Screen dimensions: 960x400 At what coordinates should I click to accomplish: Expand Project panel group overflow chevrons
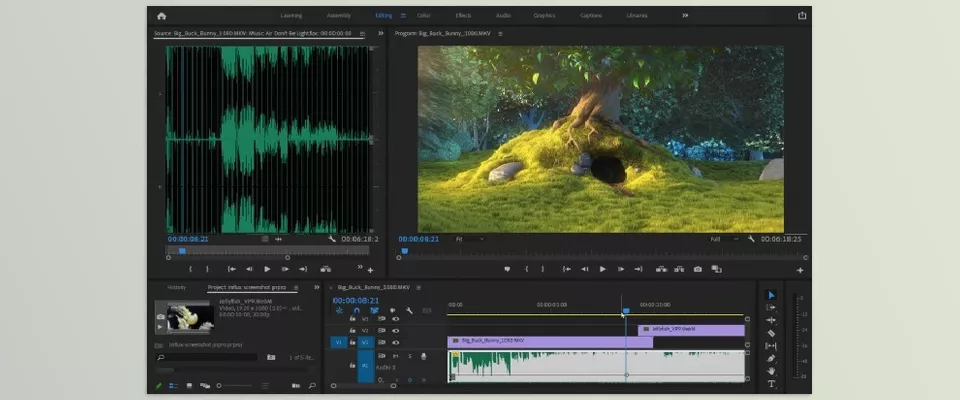317,287
